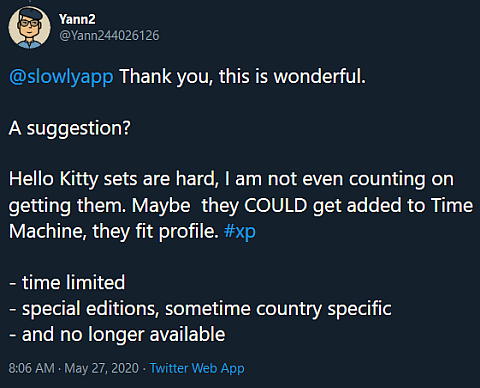Screen dimensions: 480x388
Task: Click the 8:06 AM timestamp
Action: (31, 368)
